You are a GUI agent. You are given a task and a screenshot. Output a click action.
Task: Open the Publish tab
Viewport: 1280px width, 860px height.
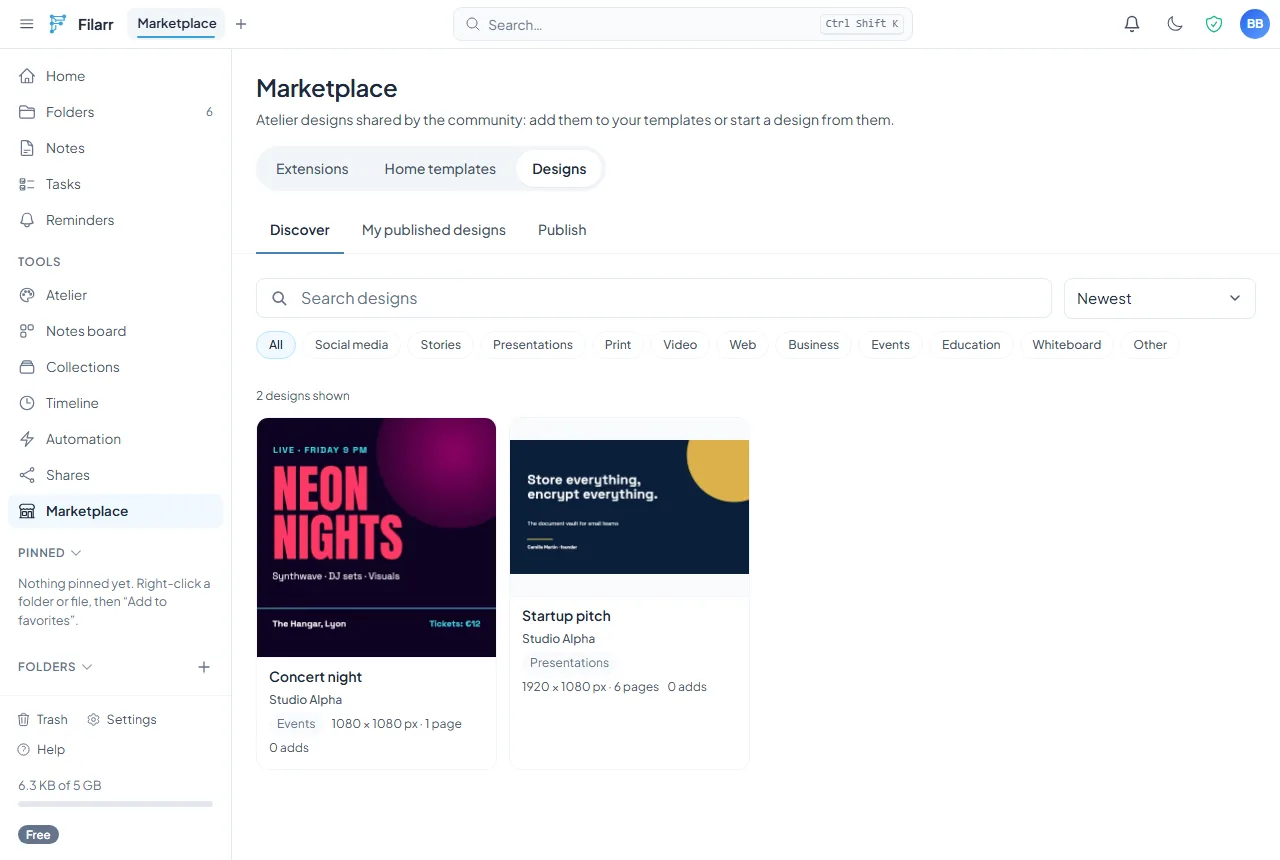tap(562, 230)
